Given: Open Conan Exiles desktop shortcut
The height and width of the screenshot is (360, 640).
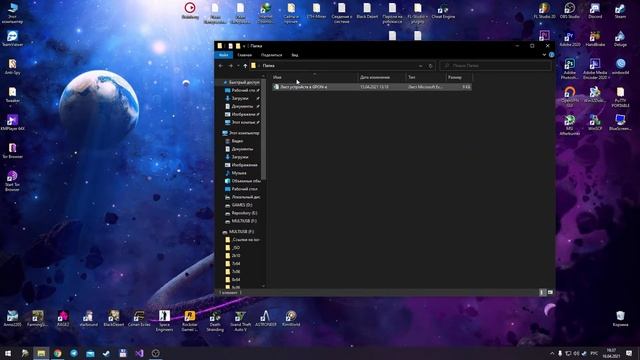Looking at the screenshot, I should pos(139,318).
